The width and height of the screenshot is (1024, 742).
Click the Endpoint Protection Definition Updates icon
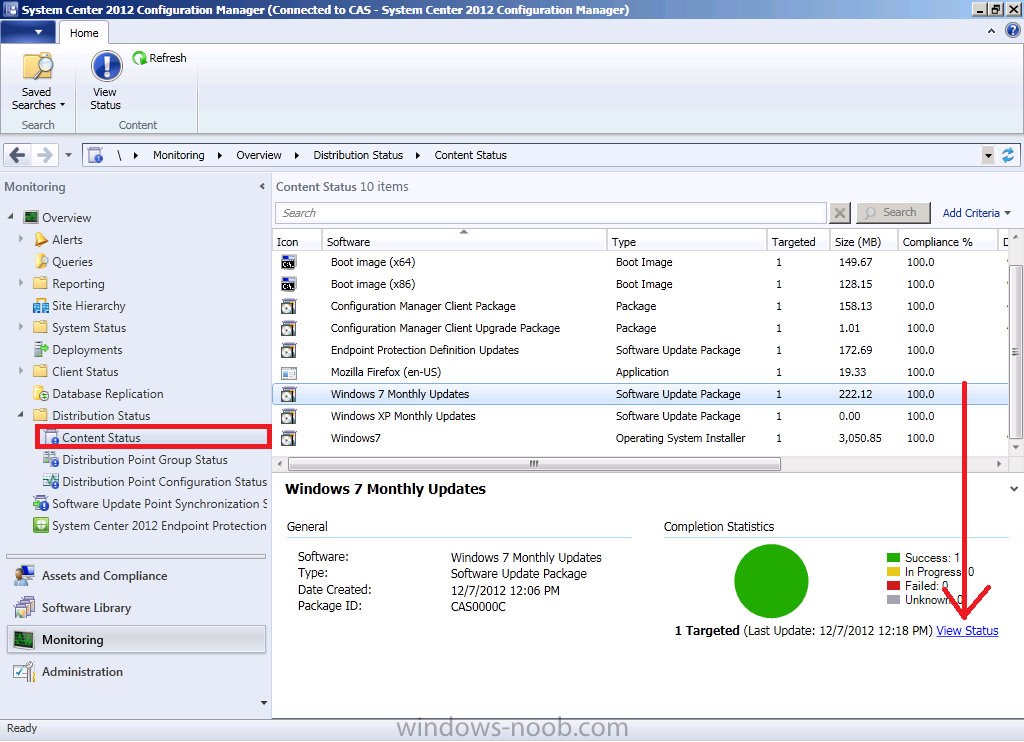pos(288,350)
